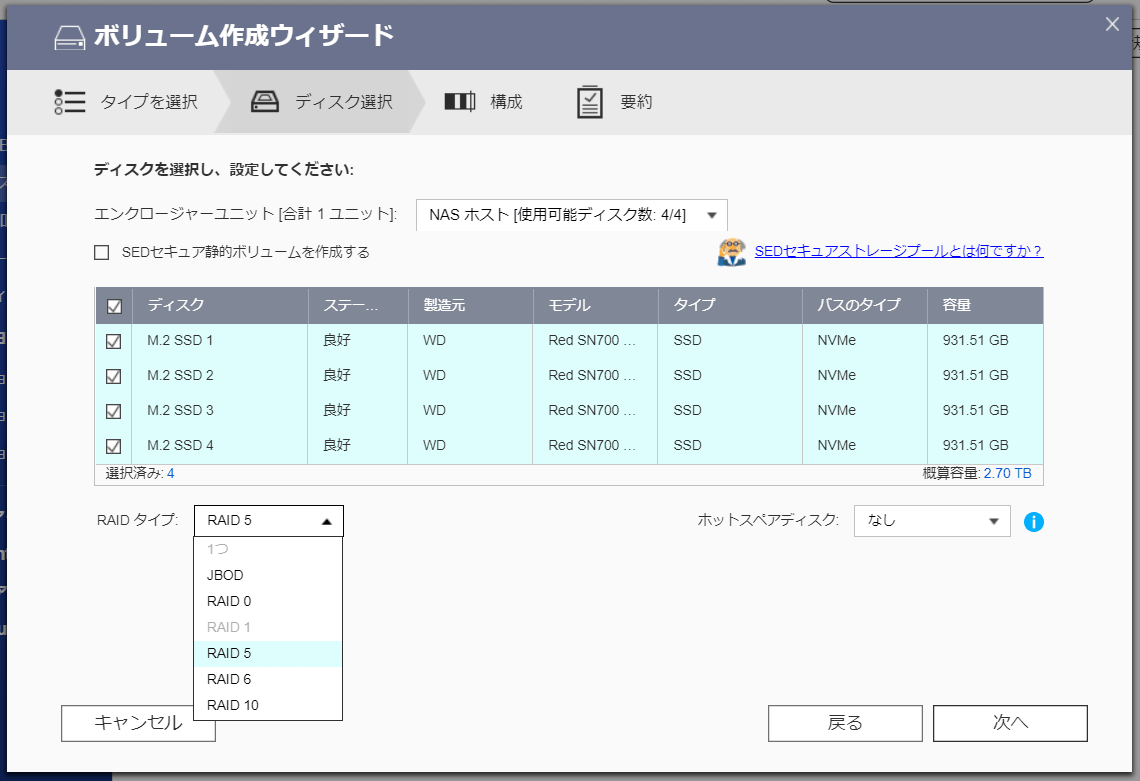Image resolution: width=1140 pixels, height=781 pixels.
Task: Click the 要約 step clipboard icon
Action: pyautogui.click(x=590, y=102)
